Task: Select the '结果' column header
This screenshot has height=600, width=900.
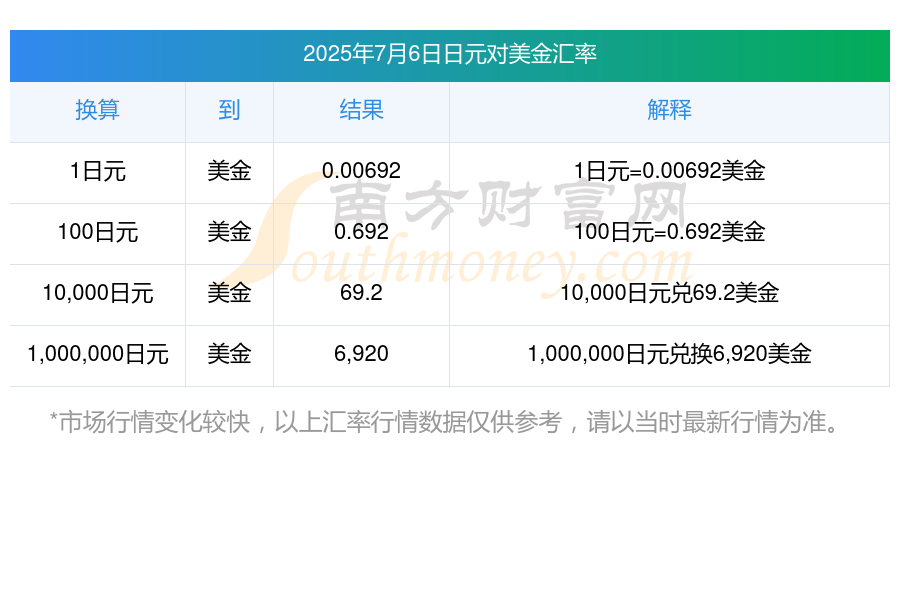Action: click(x=361, y=110)
